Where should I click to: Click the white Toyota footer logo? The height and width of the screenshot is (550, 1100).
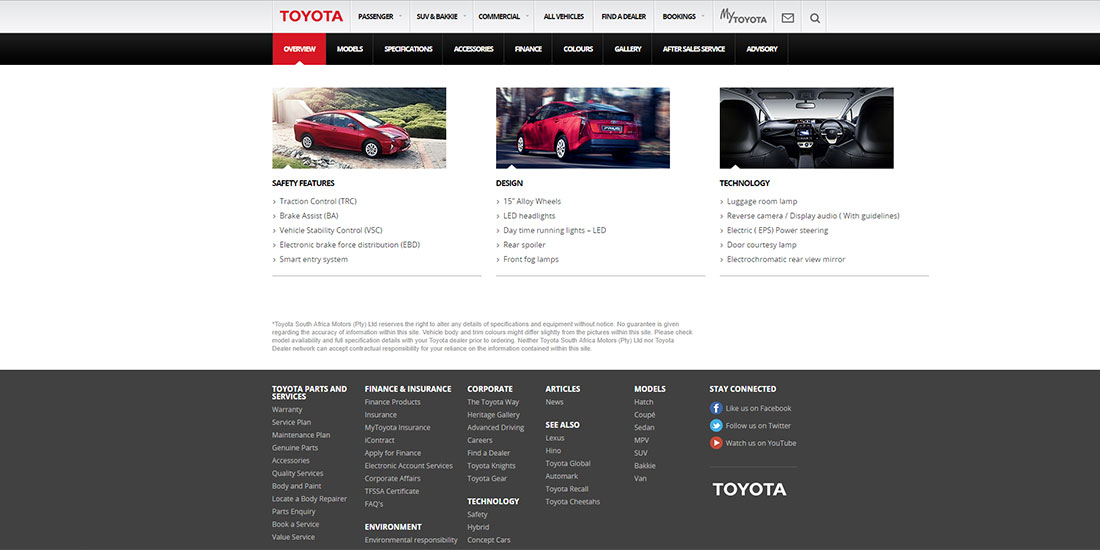749,489
